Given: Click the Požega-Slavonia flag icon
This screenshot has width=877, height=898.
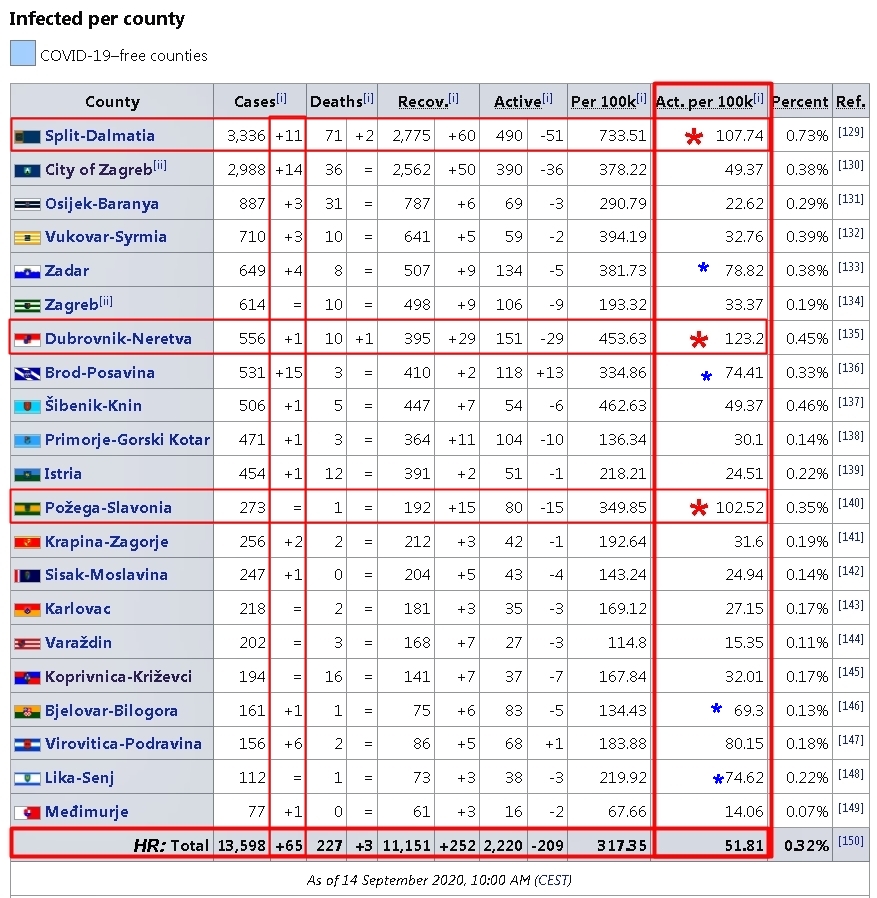Looking at the screenshot, I should pyautogui.click(x=27, y=509).
